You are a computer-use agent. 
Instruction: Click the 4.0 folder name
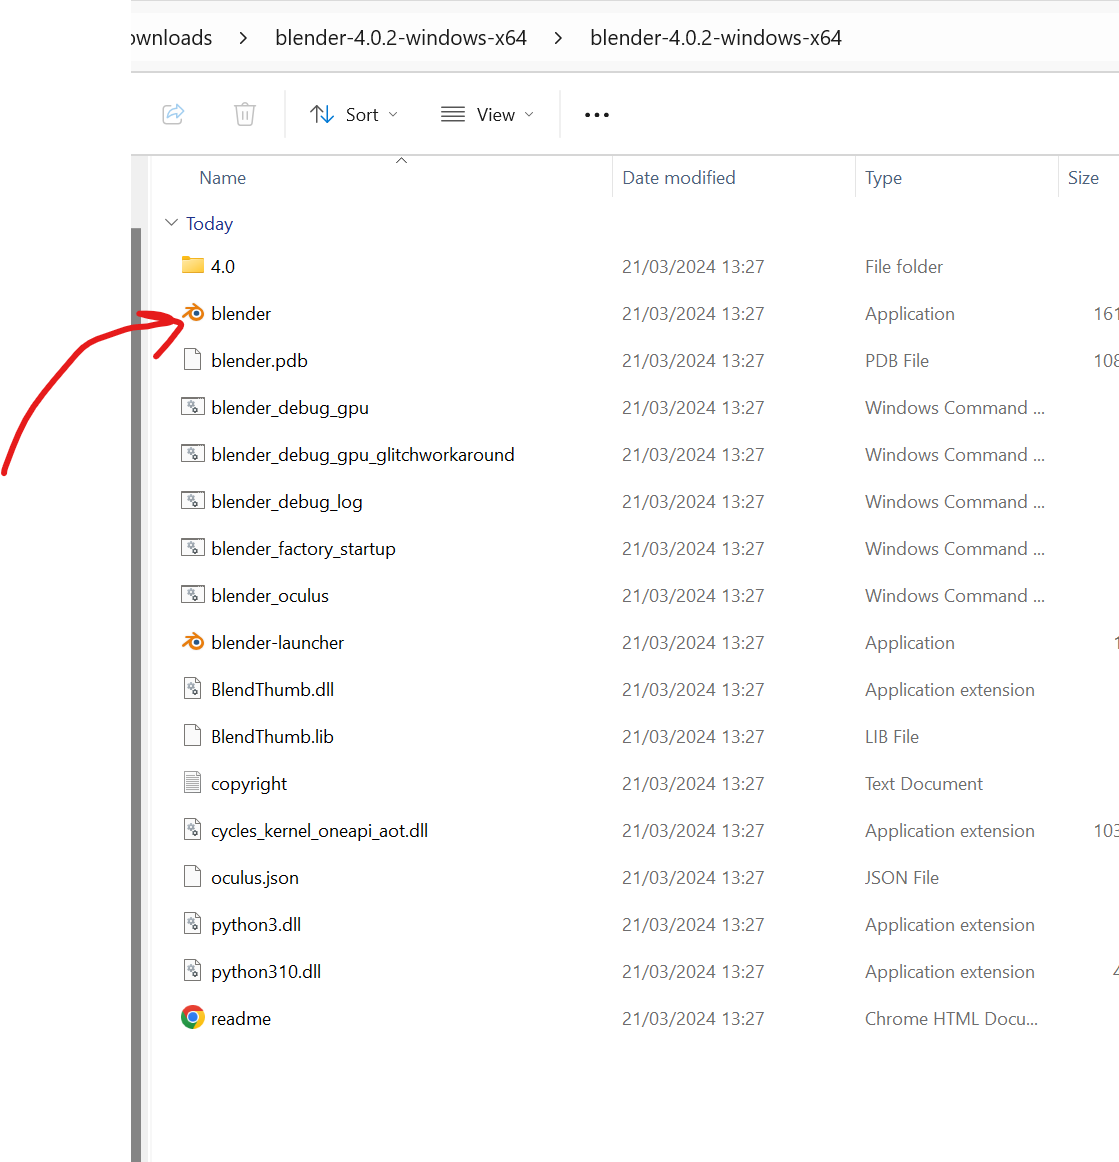tap(222, 267)
